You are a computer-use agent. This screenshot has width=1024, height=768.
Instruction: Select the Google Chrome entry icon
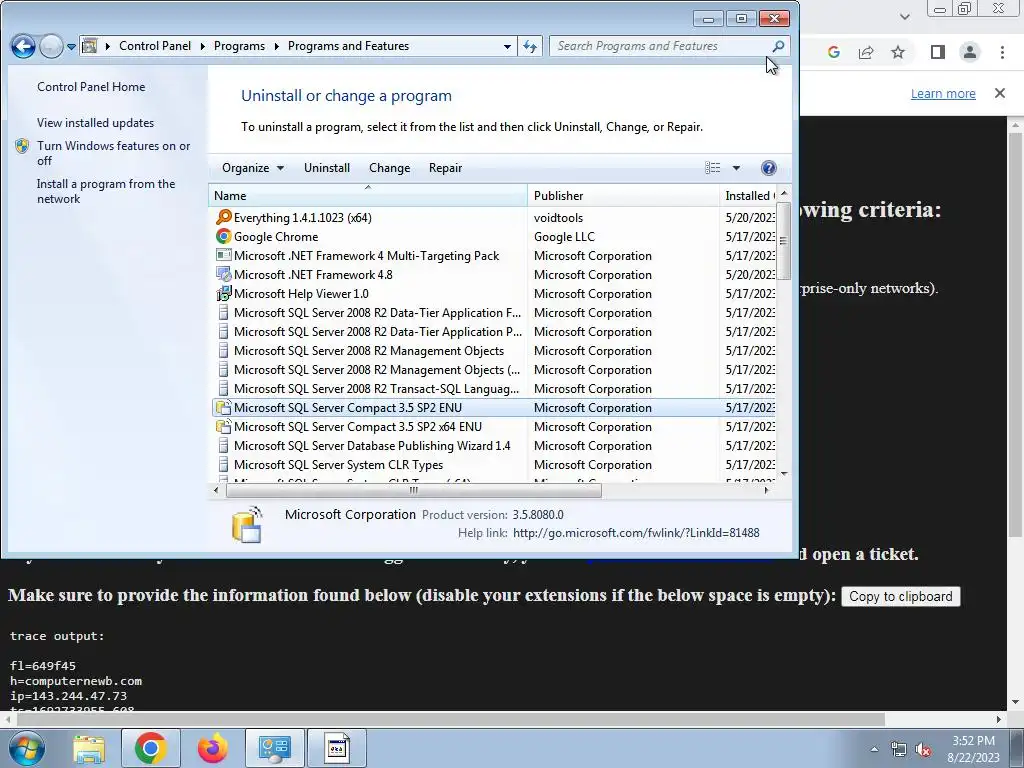point(223,236)
